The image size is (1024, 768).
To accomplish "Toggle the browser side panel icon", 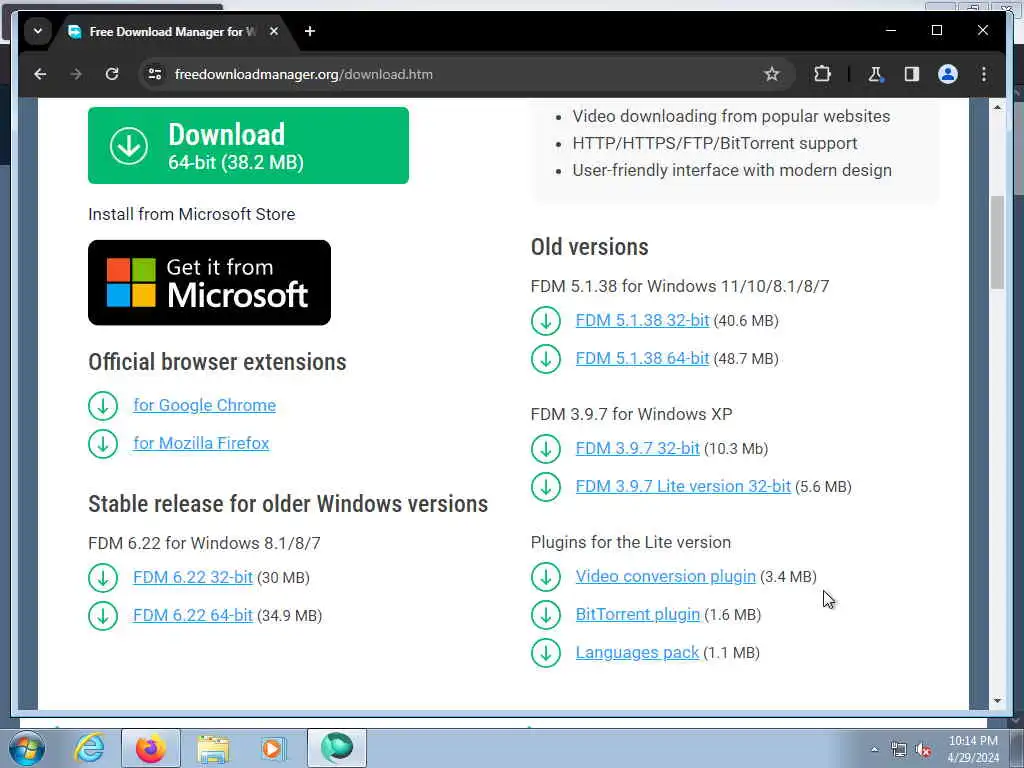I will coord(912,74).
